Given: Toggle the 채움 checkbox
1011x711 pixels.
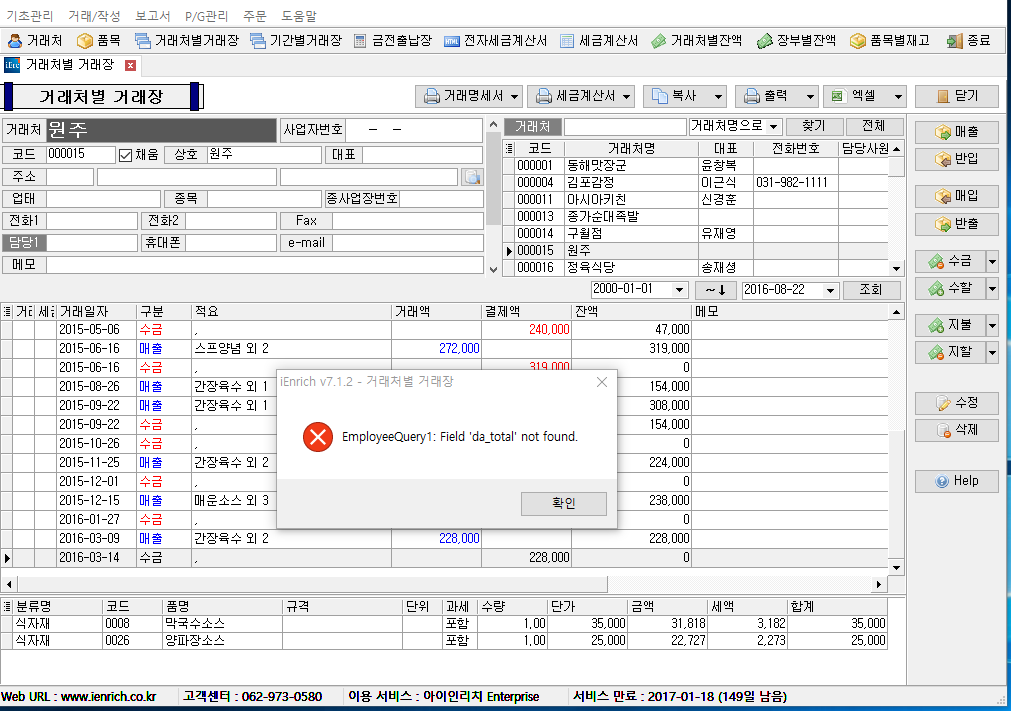Looking at the screenshot, I should pyautogui.click(x=125, y=155).
